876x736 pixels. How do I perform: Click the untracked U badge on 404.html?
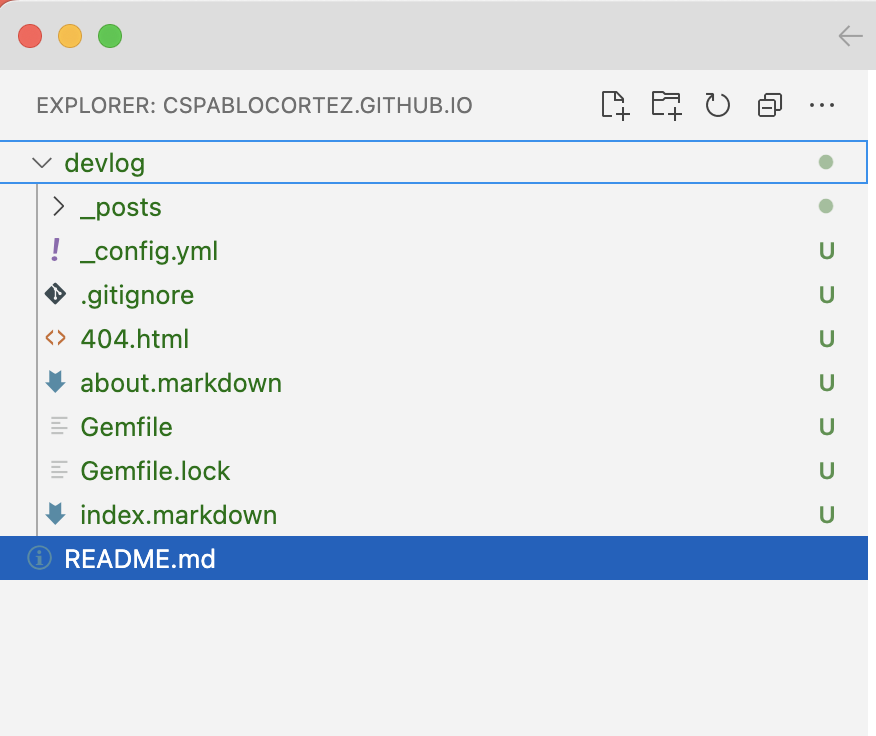pyautogui.click(x=827, y=339)
